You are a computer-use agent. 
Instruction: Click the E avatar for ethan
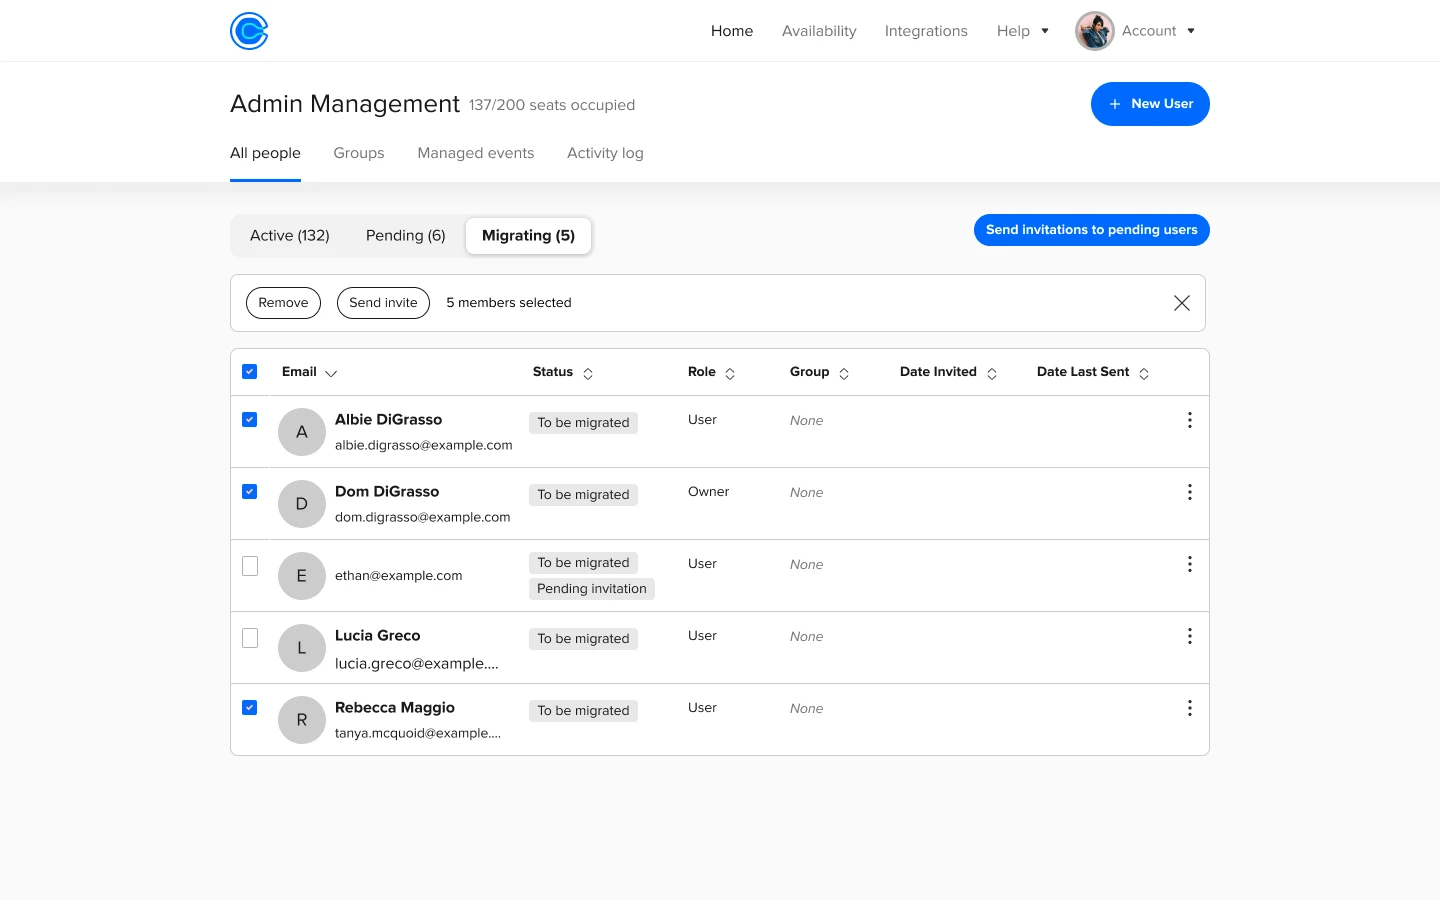pos(302,576)
